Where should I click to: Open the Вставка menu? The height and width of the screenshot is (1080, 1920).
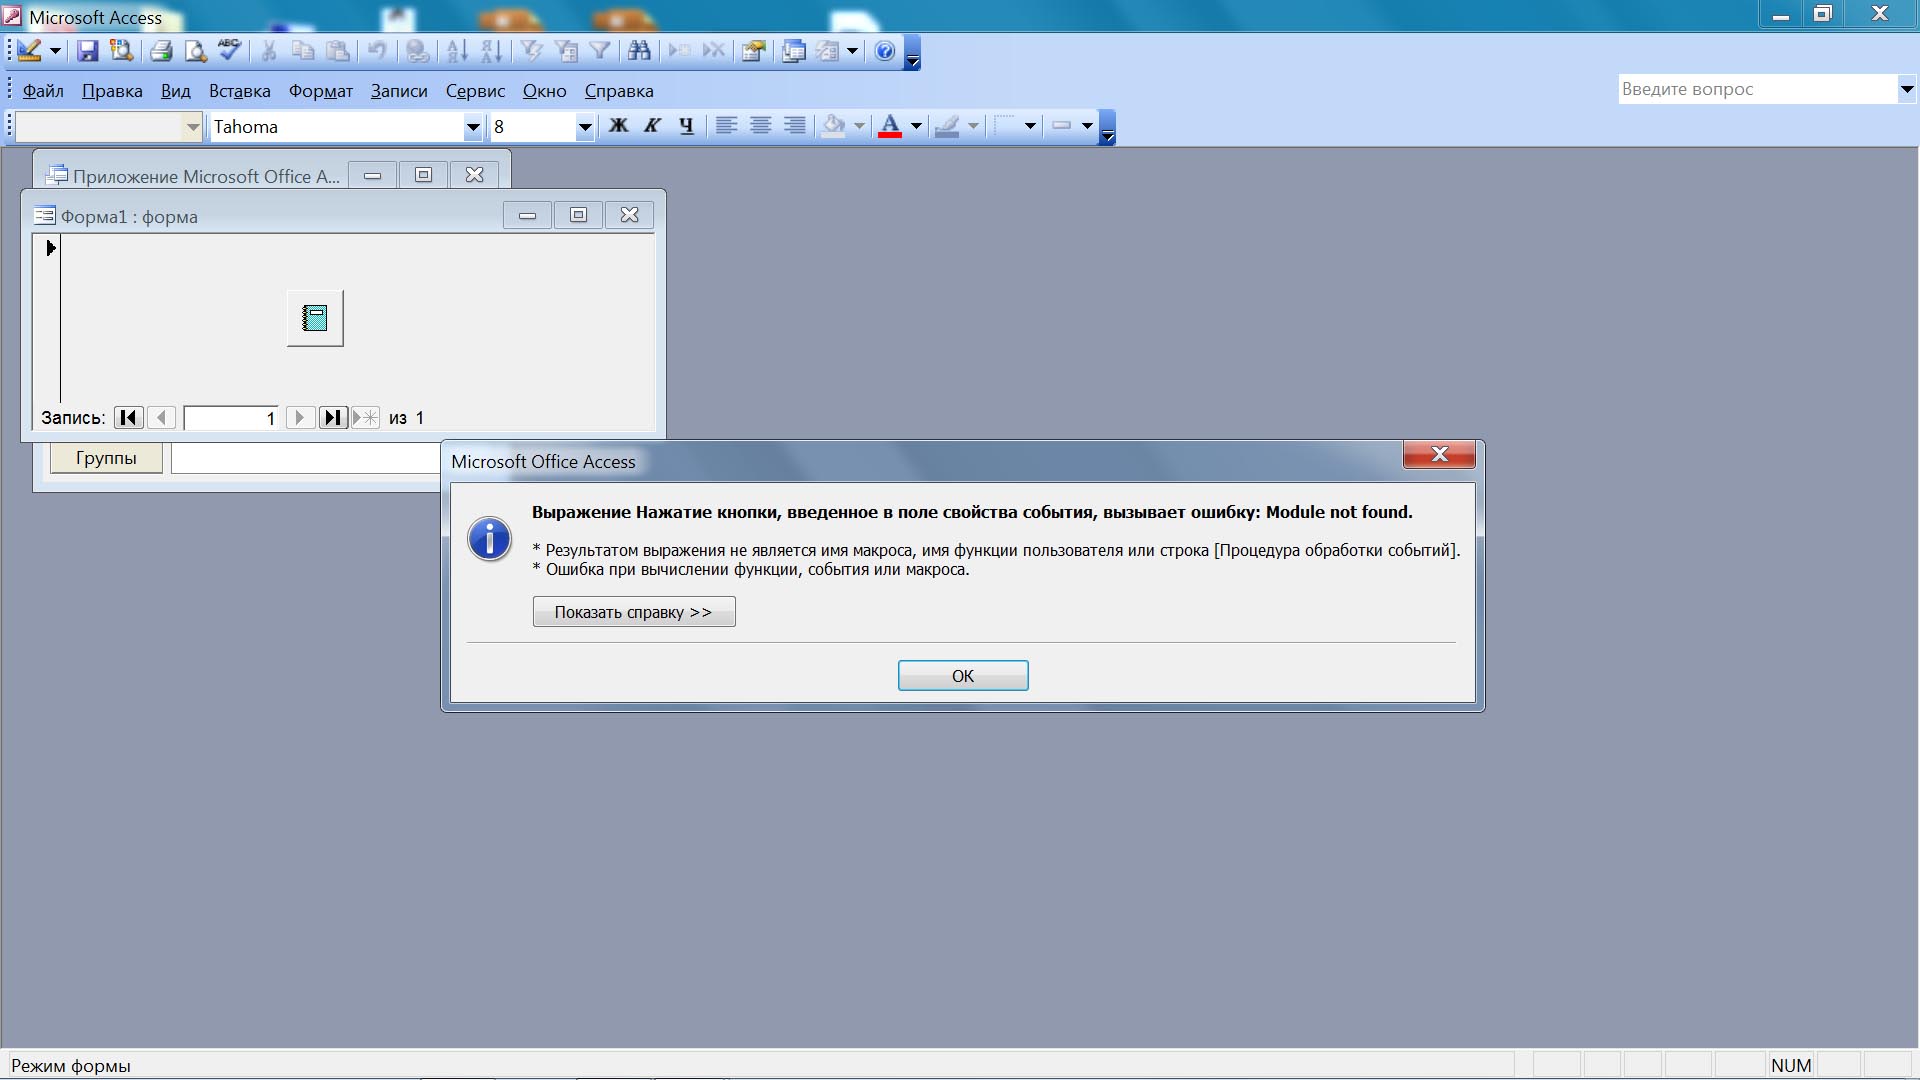tap(240, 91)
